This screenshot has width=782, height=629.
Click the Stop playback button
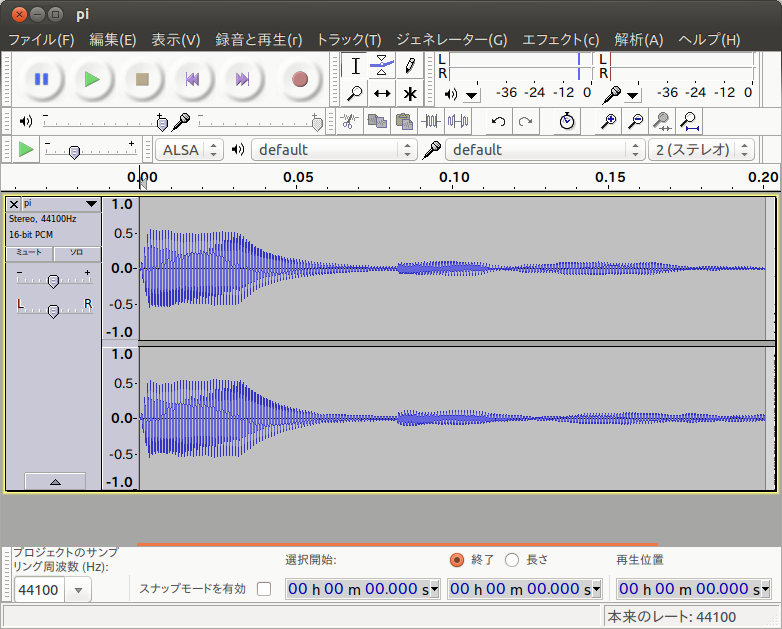tap(143, 79)
